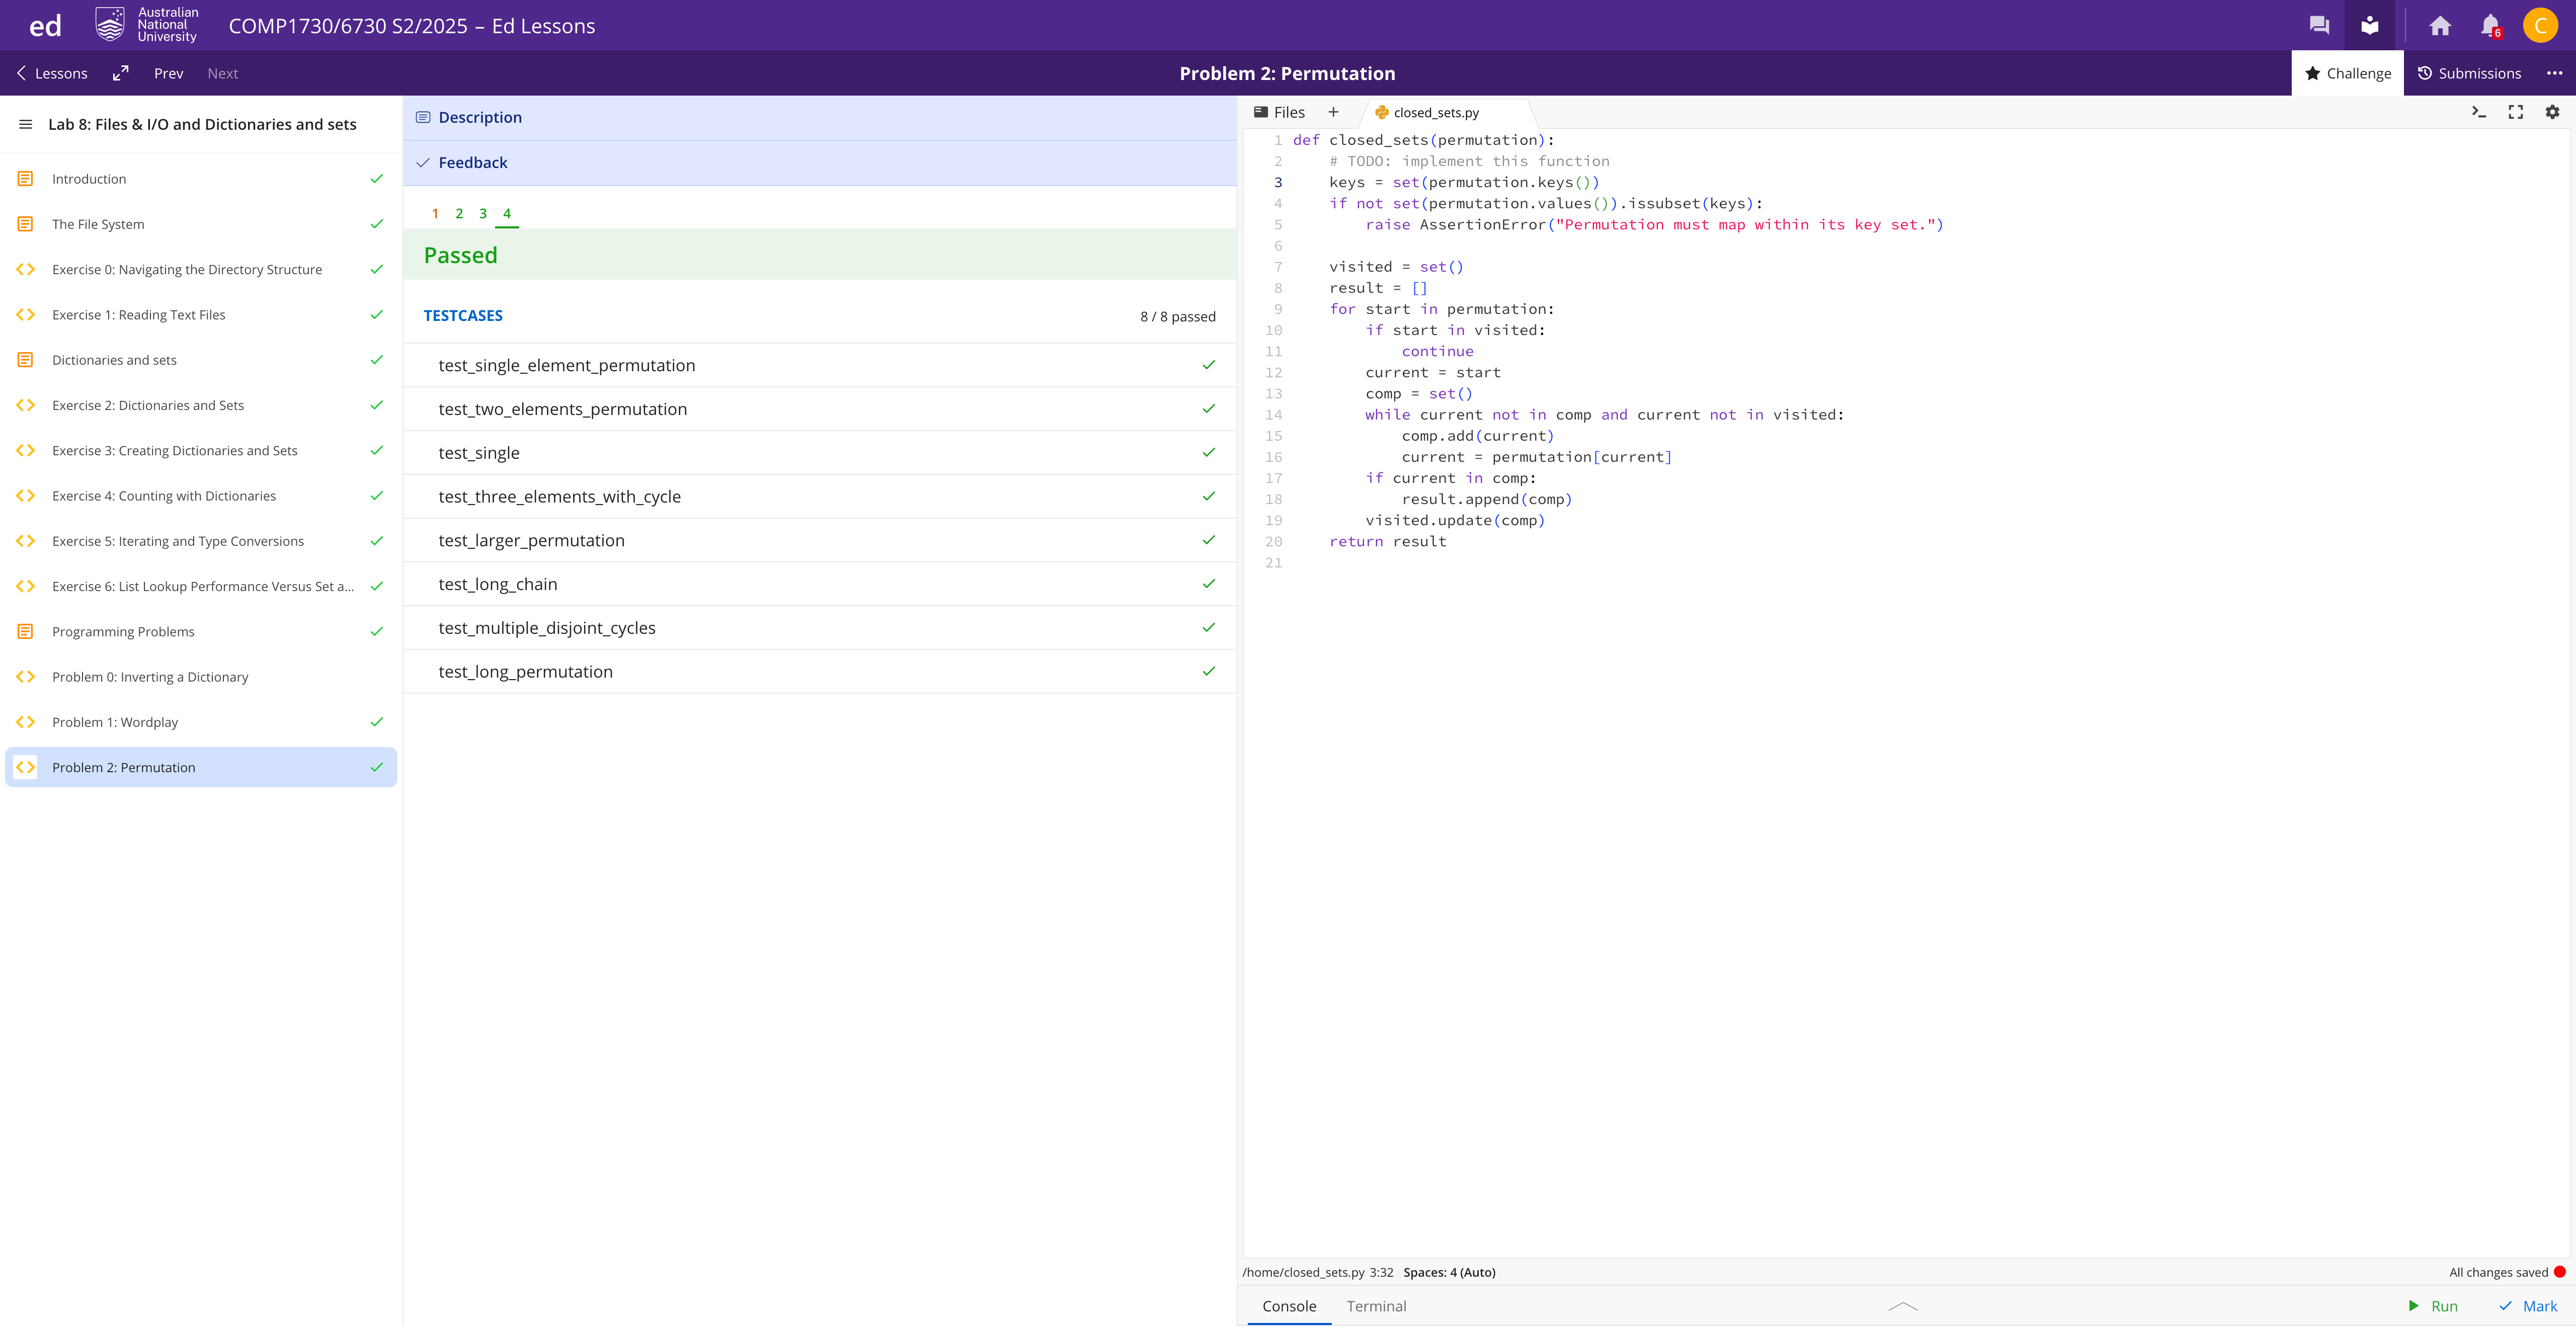Select feedback attempt 4
The width and height of the screenshot is (2576, 1326).
(x=507, y=213)
